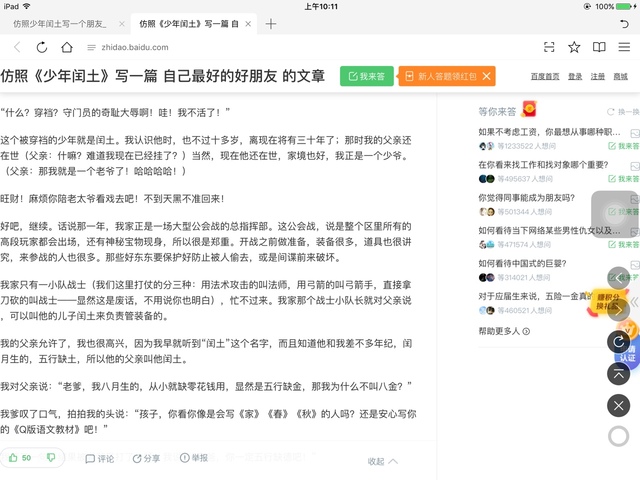Click the 百度首页 navigation link
This screenshot has height=480, width=640.
pyautogui.click(x=544, y=76)
